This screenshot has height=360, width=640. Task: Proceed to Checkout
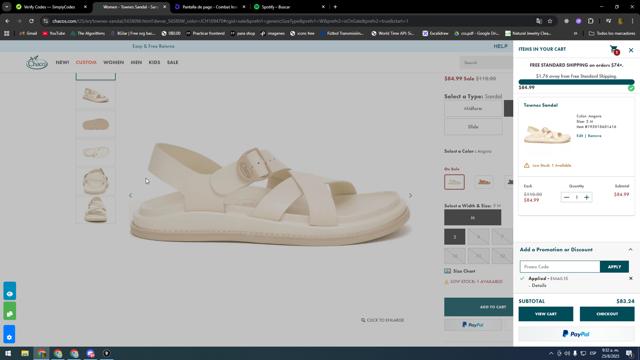(x=607, y=314)
